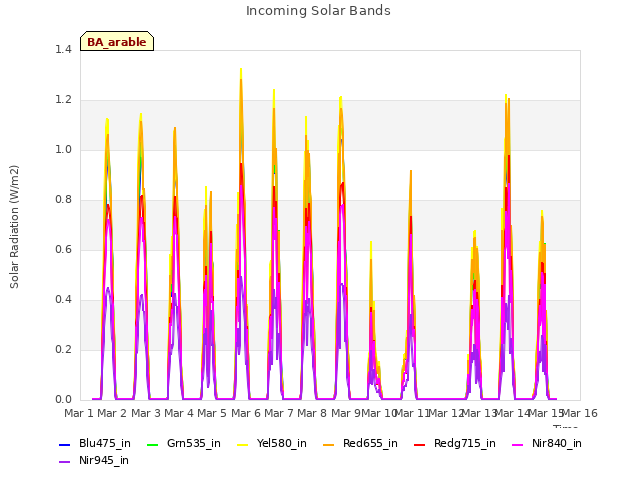Click the Red655_in orange legend swatch
Screen dimensions: 640x480
[329, 444]
